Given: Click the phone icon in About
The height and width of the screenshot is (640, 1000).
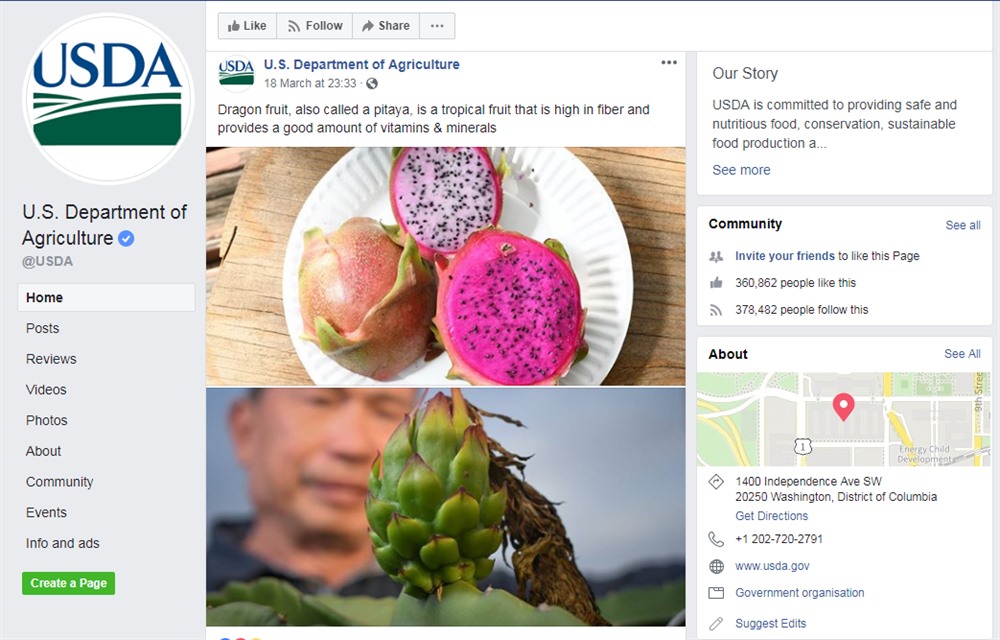Looking at the screenshot, I should coord(716,539).
